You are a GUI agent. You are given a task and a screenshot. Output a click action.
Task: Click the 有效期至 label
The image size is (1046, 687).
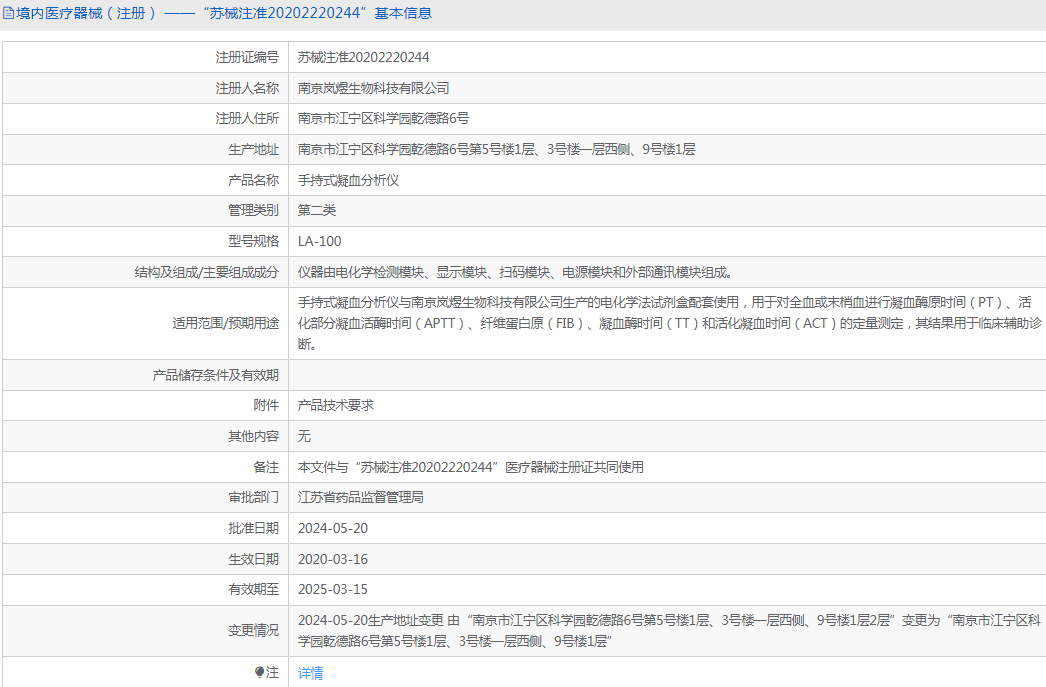pyautogui.click(x=253, y=589)
